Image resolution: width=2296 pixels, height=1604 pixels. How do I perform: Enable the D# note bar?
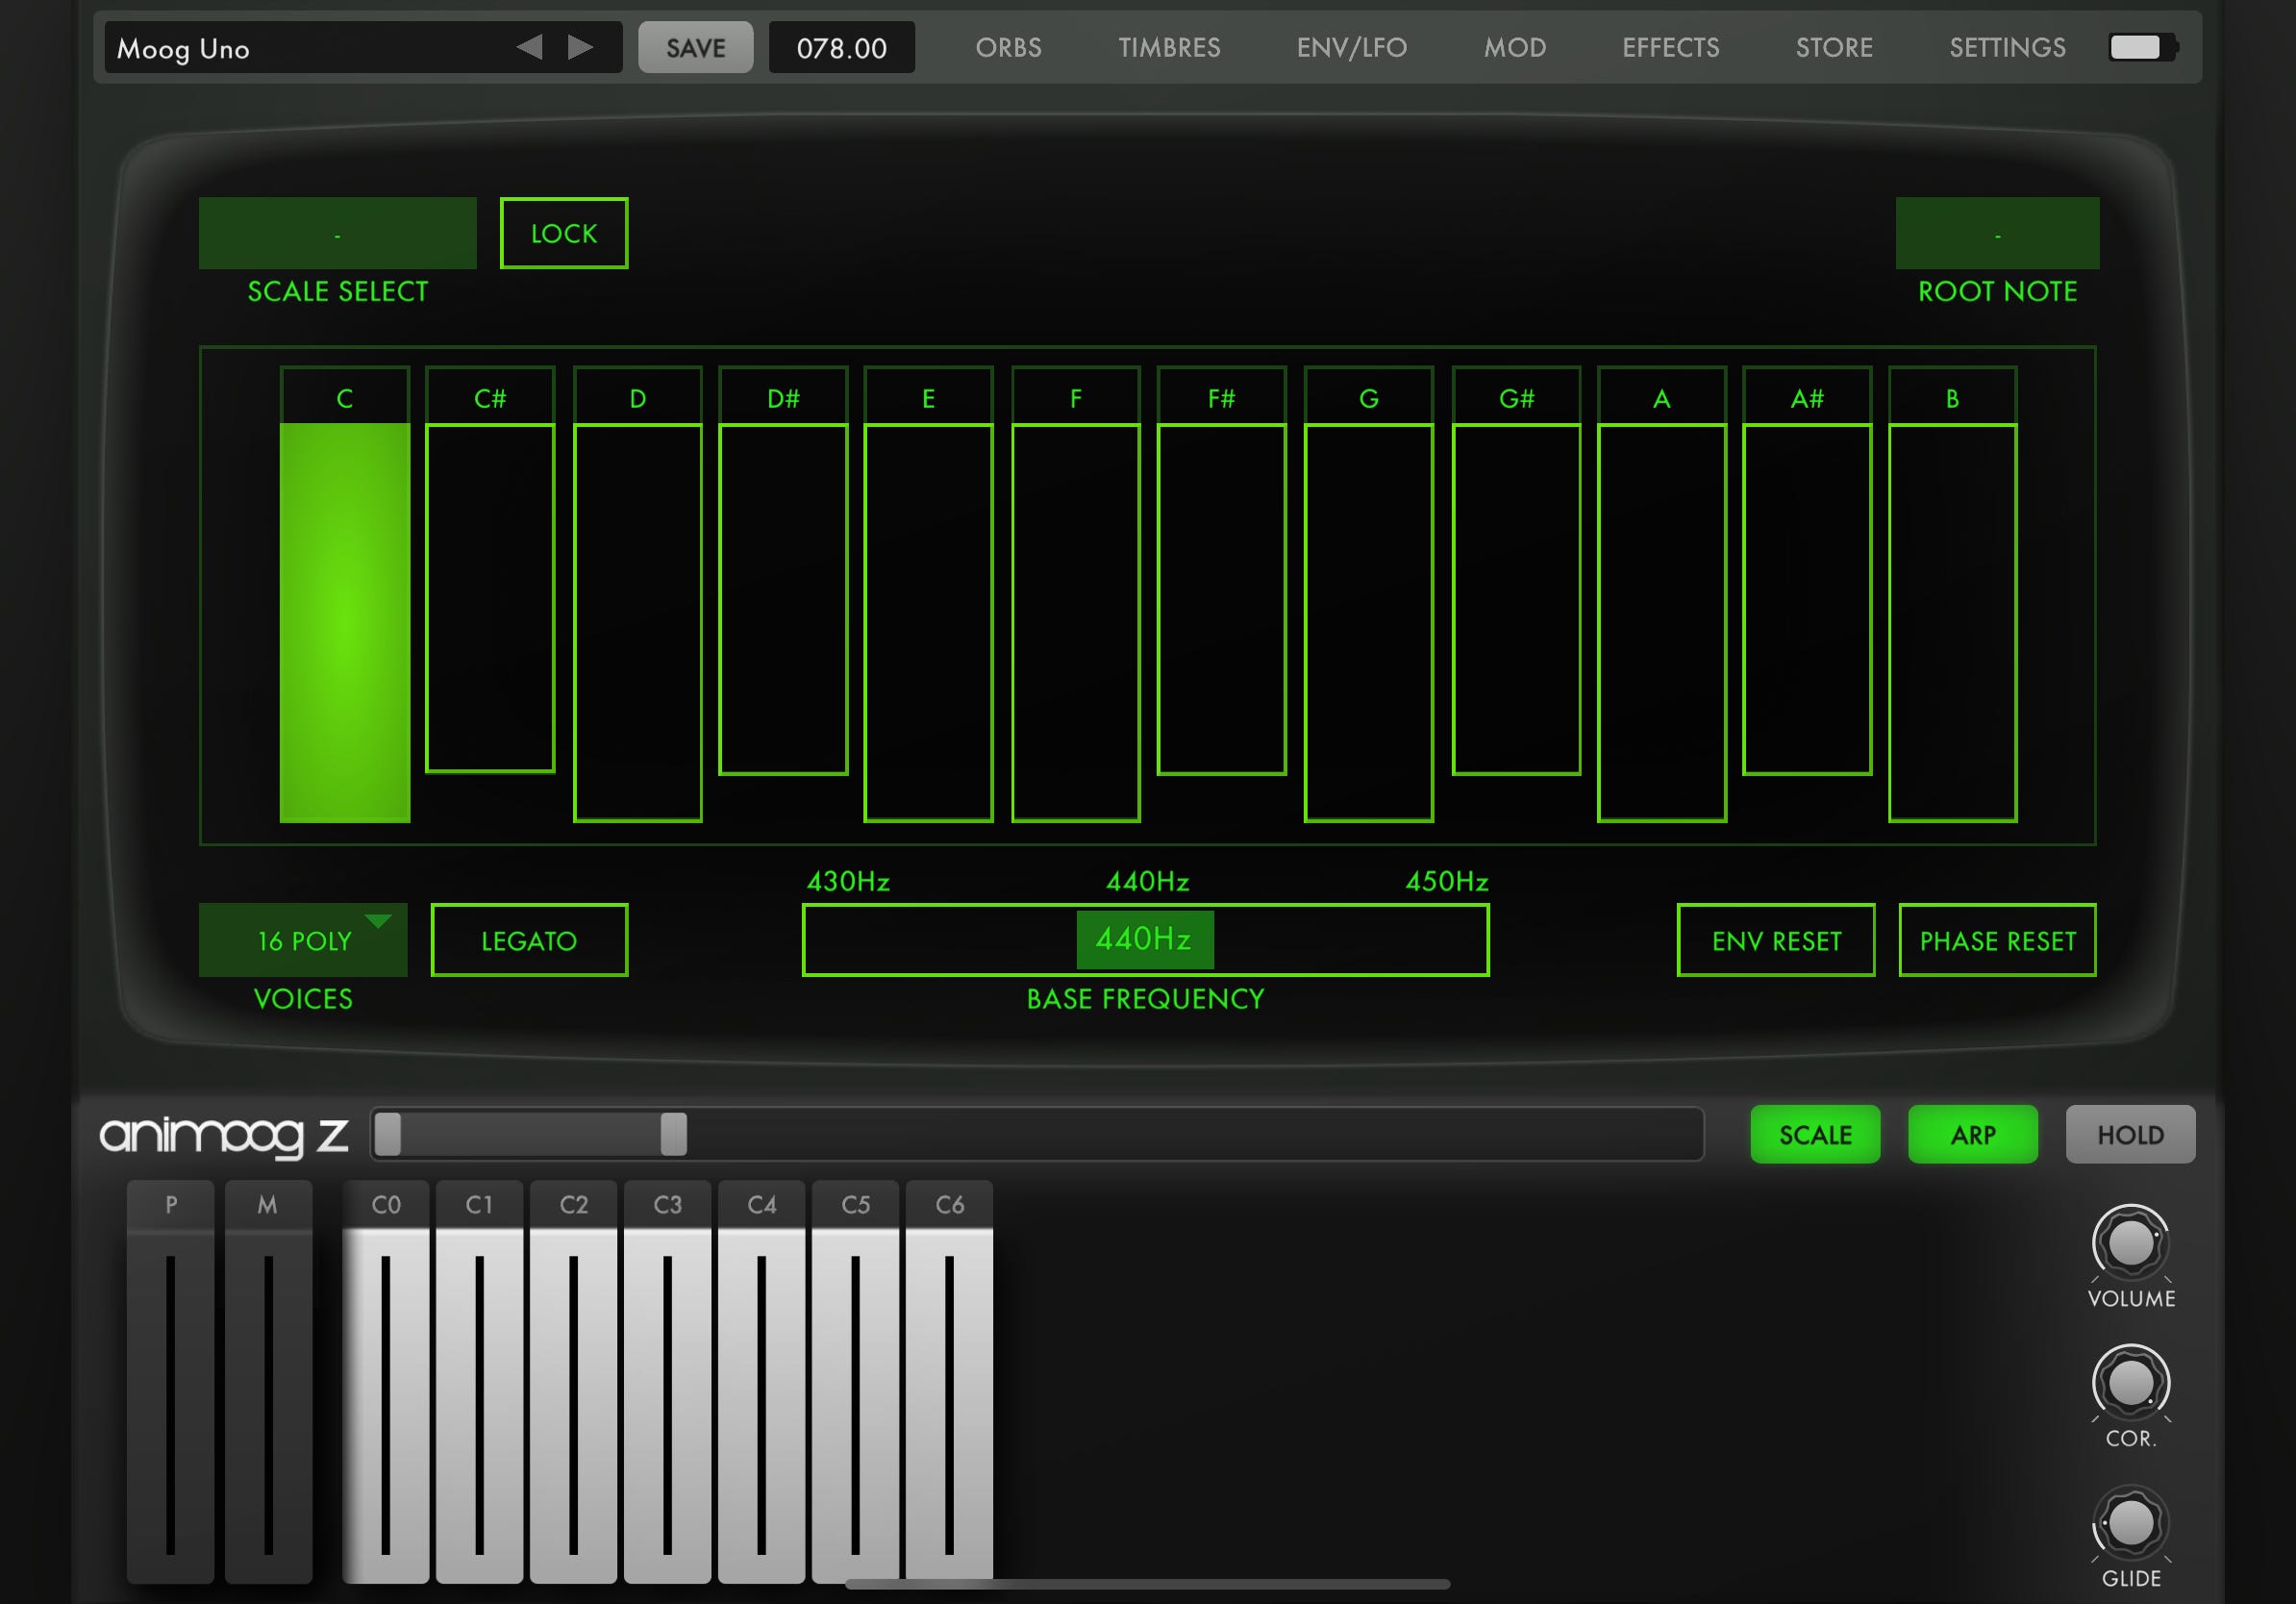click(783, 598)
